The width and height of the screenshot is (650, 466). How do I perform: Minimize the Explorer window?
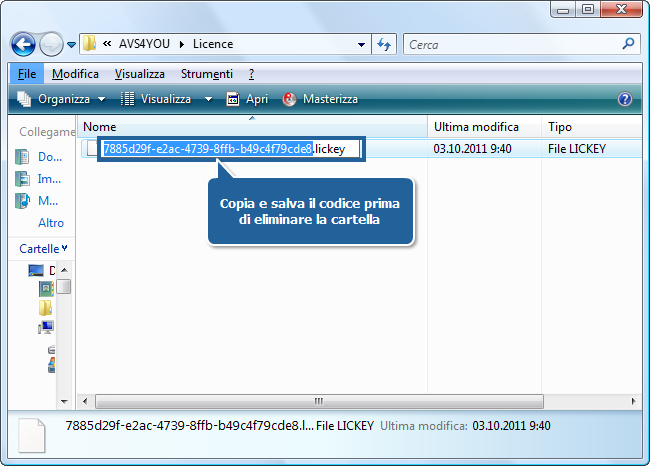coord(563,10)
